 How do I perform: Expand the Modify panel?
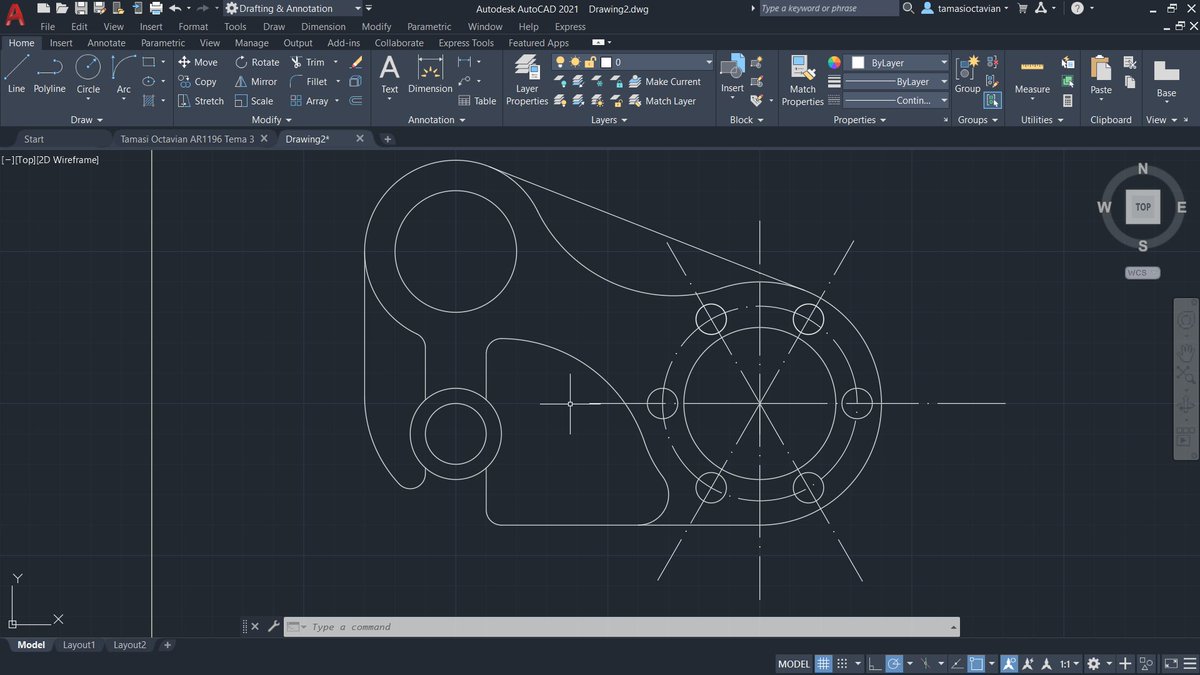tap(271, 120)
